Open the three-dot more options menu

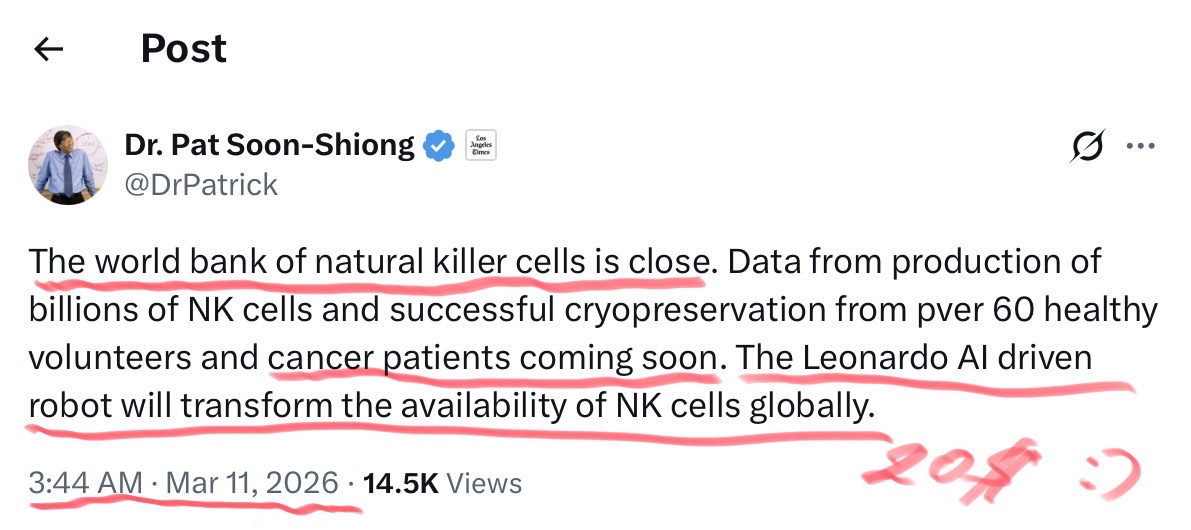click(x=1141, y=147)
